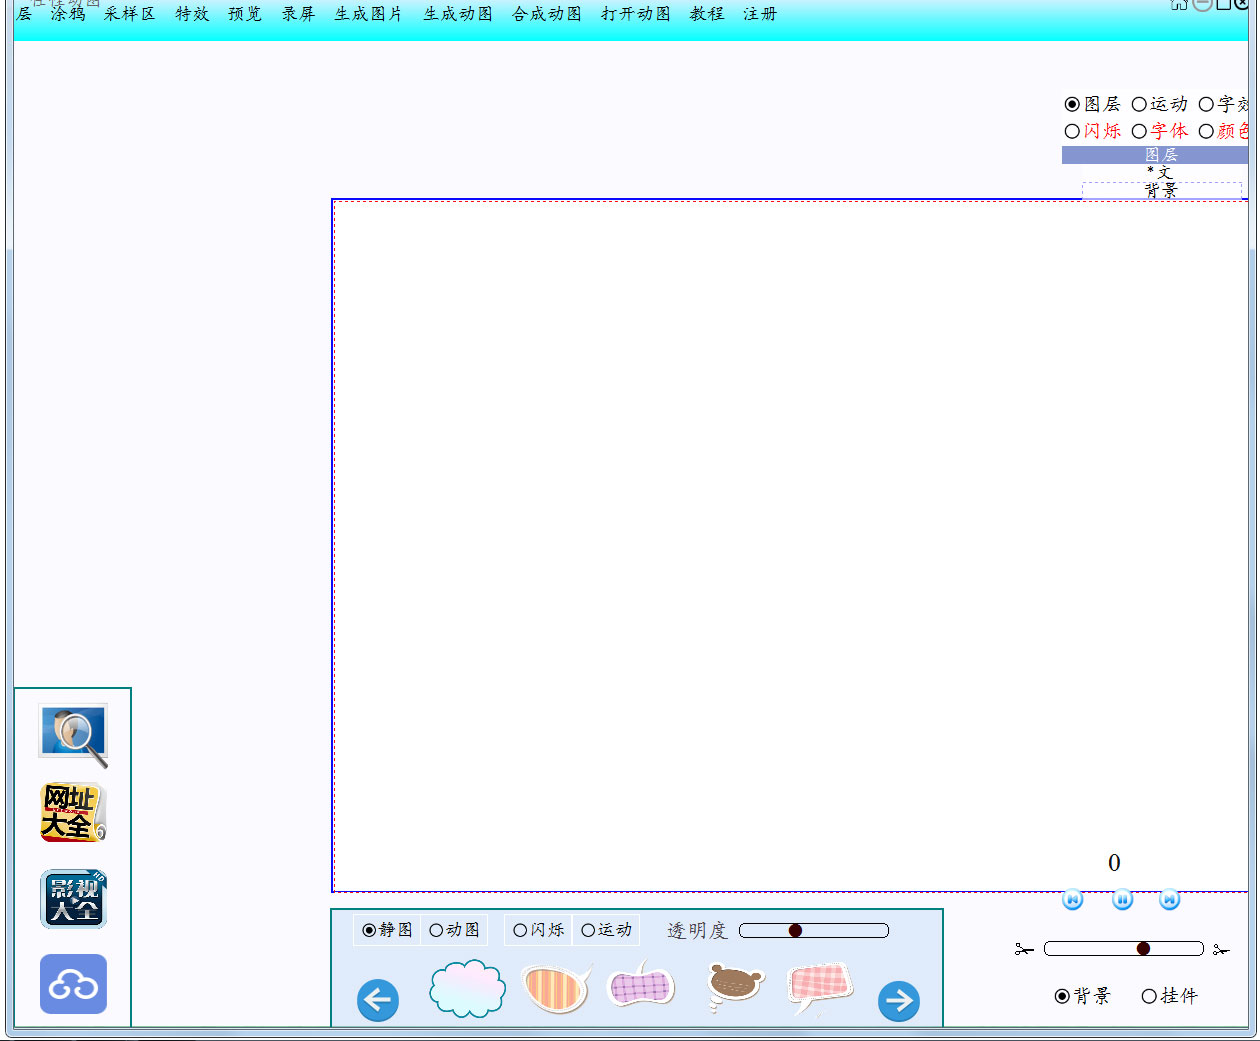The image size is (1260, 1041).
Task: Click the right arrow to browse more bubbles
Action: pos(898,1001)
